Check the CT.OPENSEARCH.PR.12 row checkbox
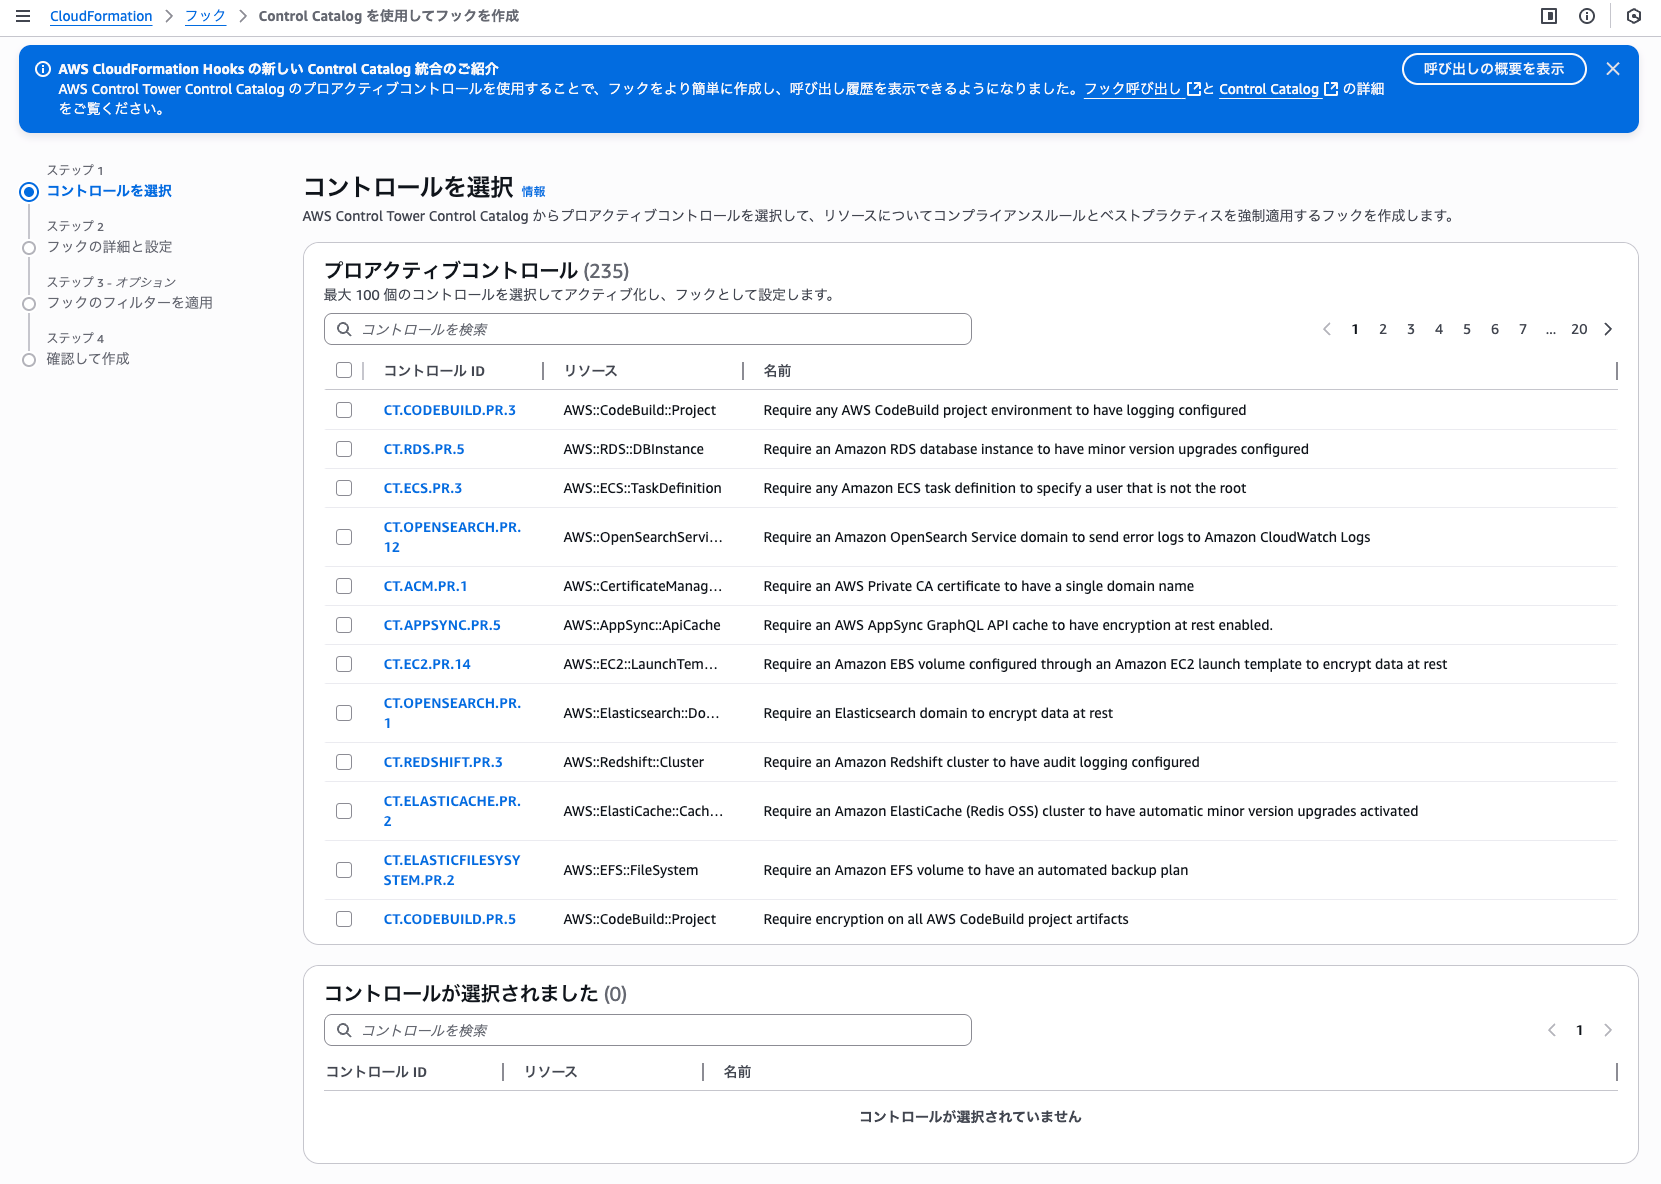Image resolution: width=1661 pixels, height=1184 pixels. tap(344, 537)
